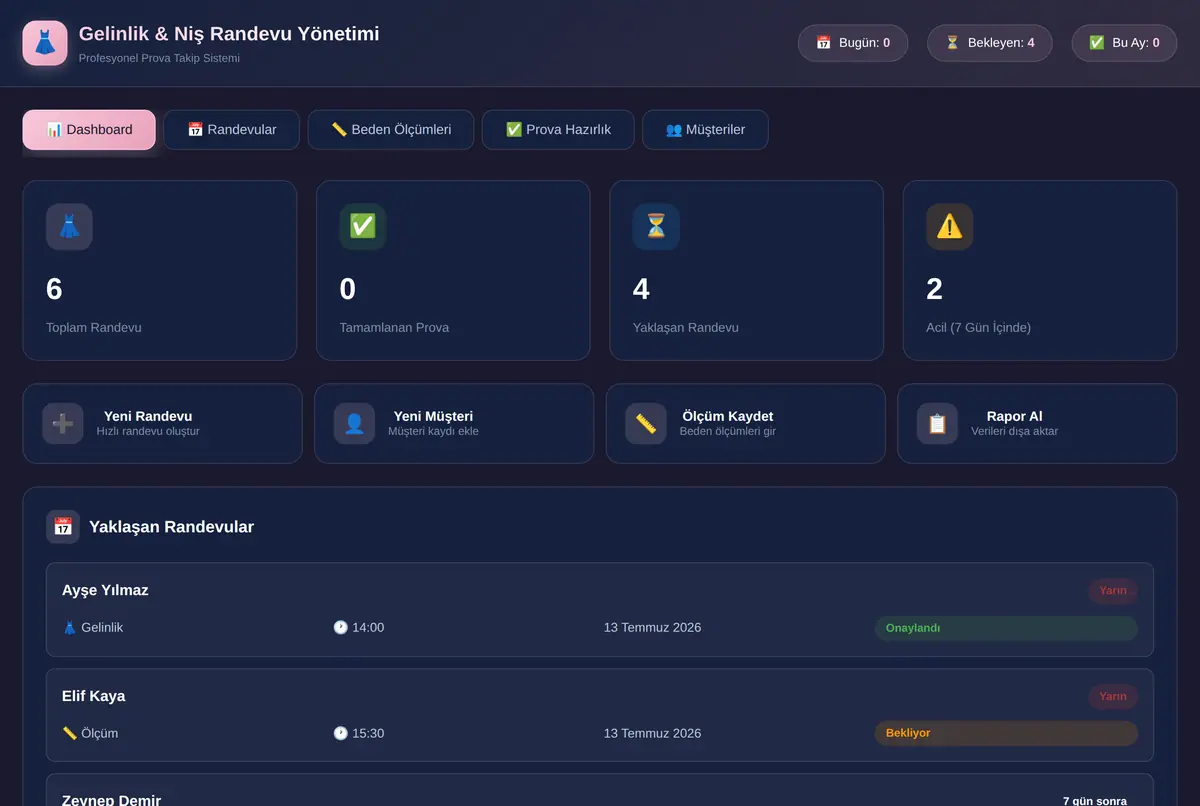This screenshot has width=1200, height=806.
Task: Click the hourglass icon in Bekleyen badge
Action: (x=953, y=43)
